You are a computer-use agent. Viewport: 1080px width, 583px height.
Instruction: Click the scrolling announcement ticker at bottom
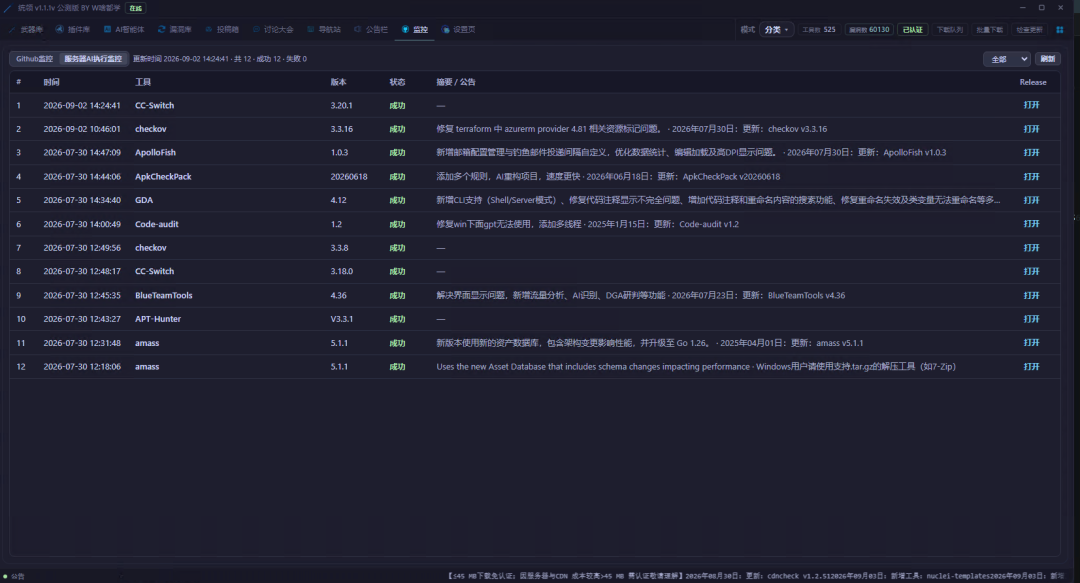[x=756, y=576]
